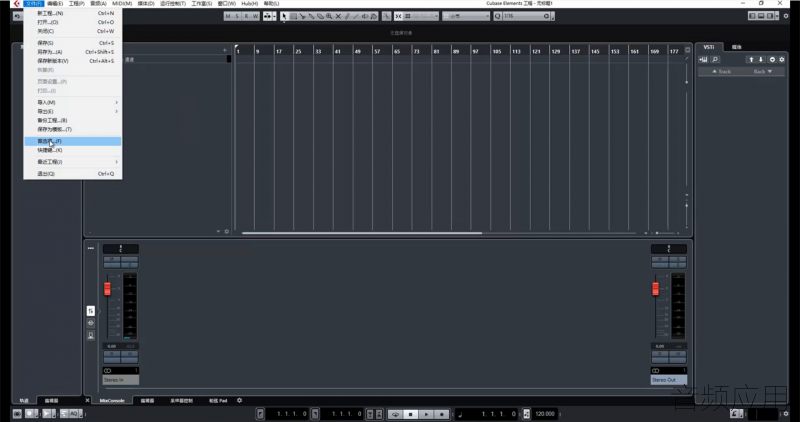Click the Stereo Out channel label
Screen dimensions: 800x422
click(668, 380)
